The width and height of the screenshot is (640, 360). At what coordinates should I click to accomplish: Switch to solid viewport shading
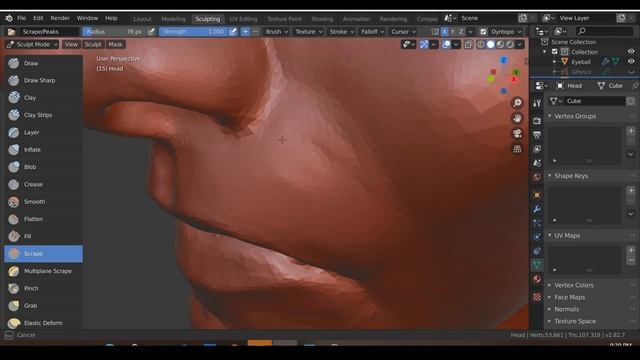(x=491, y=44)
